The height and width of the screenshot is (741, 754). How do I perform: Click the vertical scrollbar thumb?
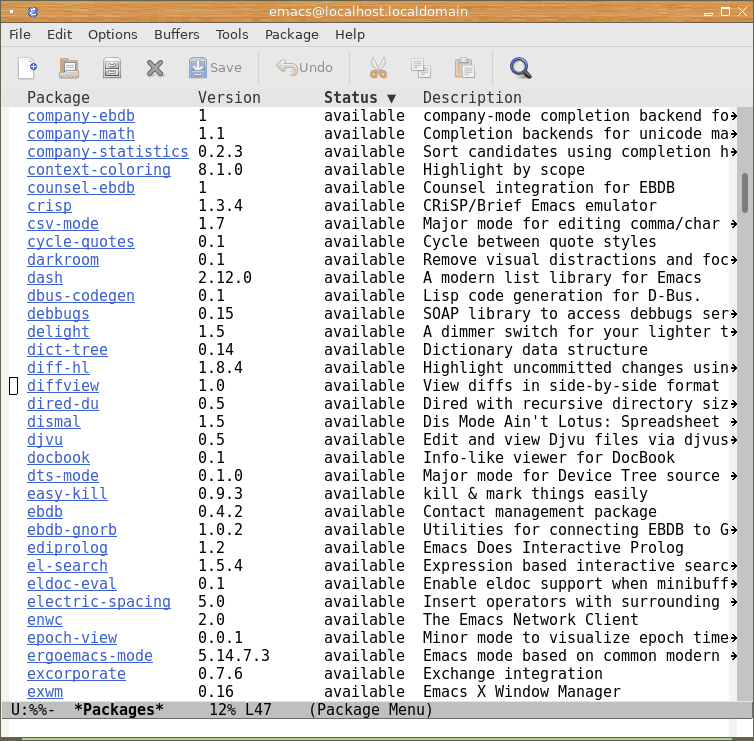coord(745,193)
